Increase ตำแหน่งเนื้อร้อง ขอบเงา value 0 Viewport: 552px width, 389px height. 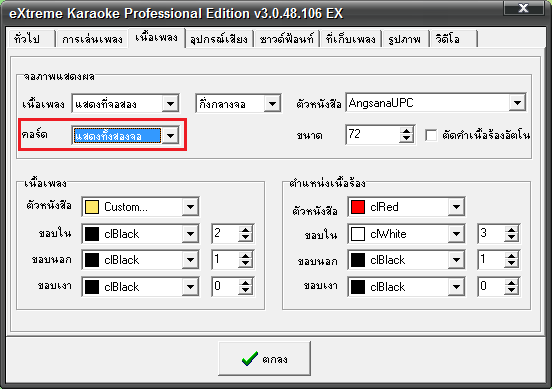click(x=512, y=283)
